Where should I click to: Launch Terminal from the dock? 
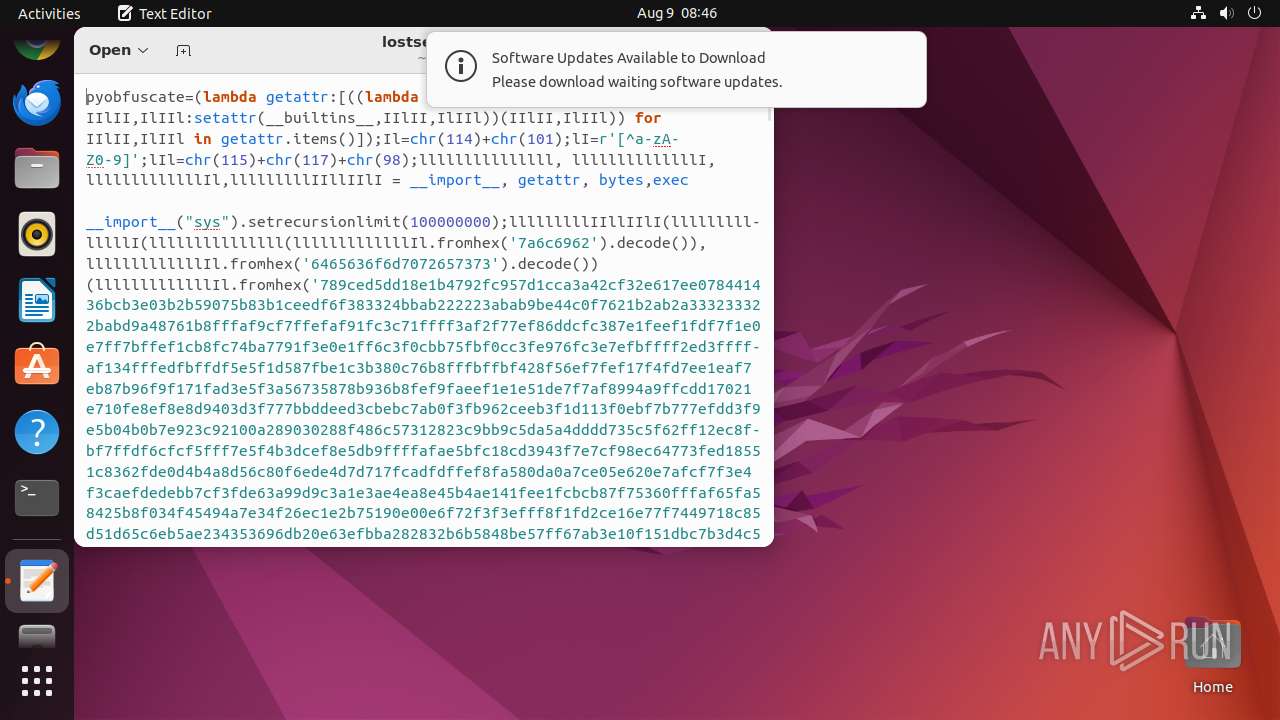37,497
